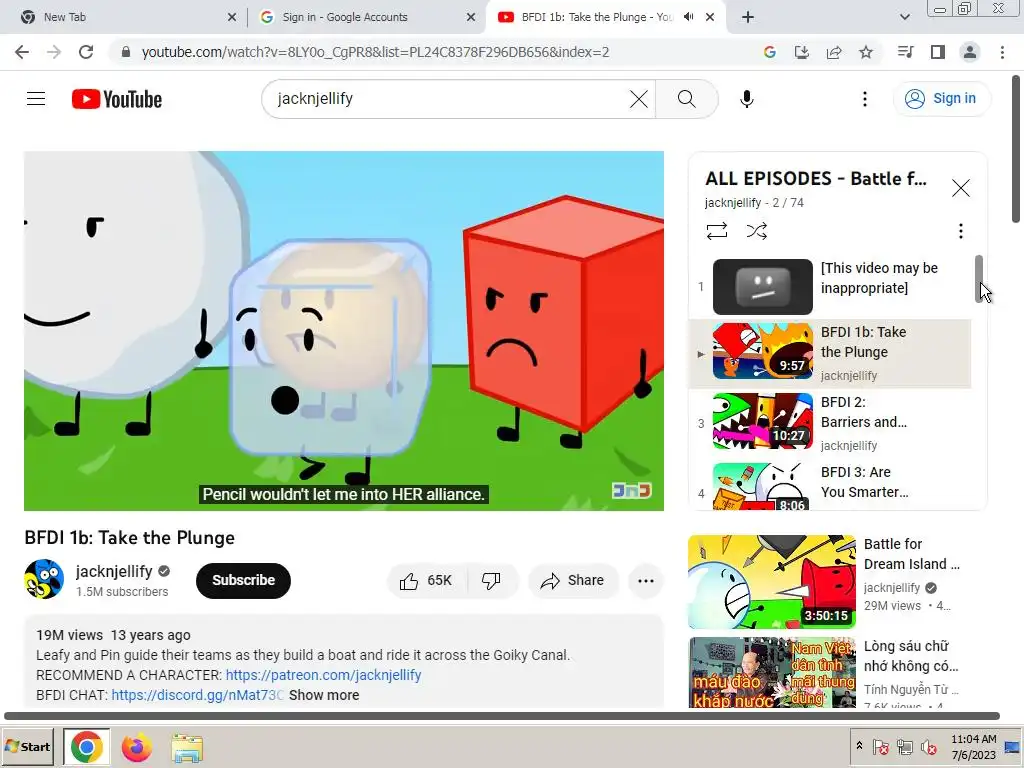The height and width of the screenshot is (768, 1024).
Task: Click the tray volume icon
Action: tap(928, 747)
